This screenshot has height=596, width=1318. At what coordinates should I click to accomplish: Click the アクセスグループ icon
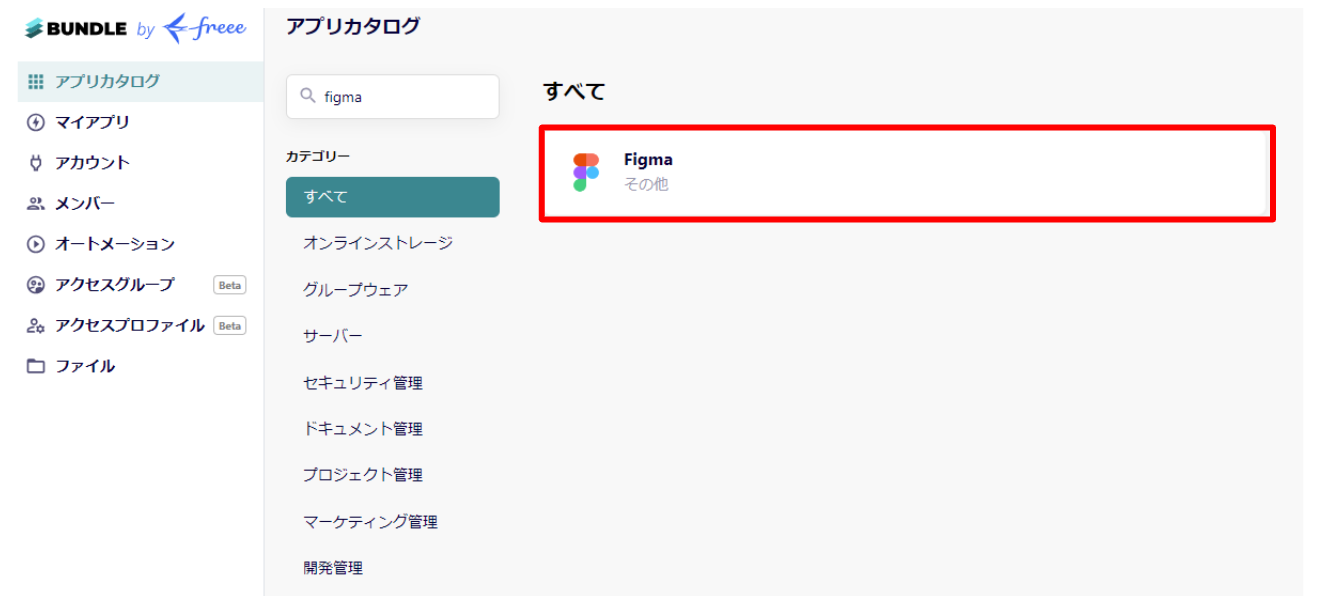point(36,285)
